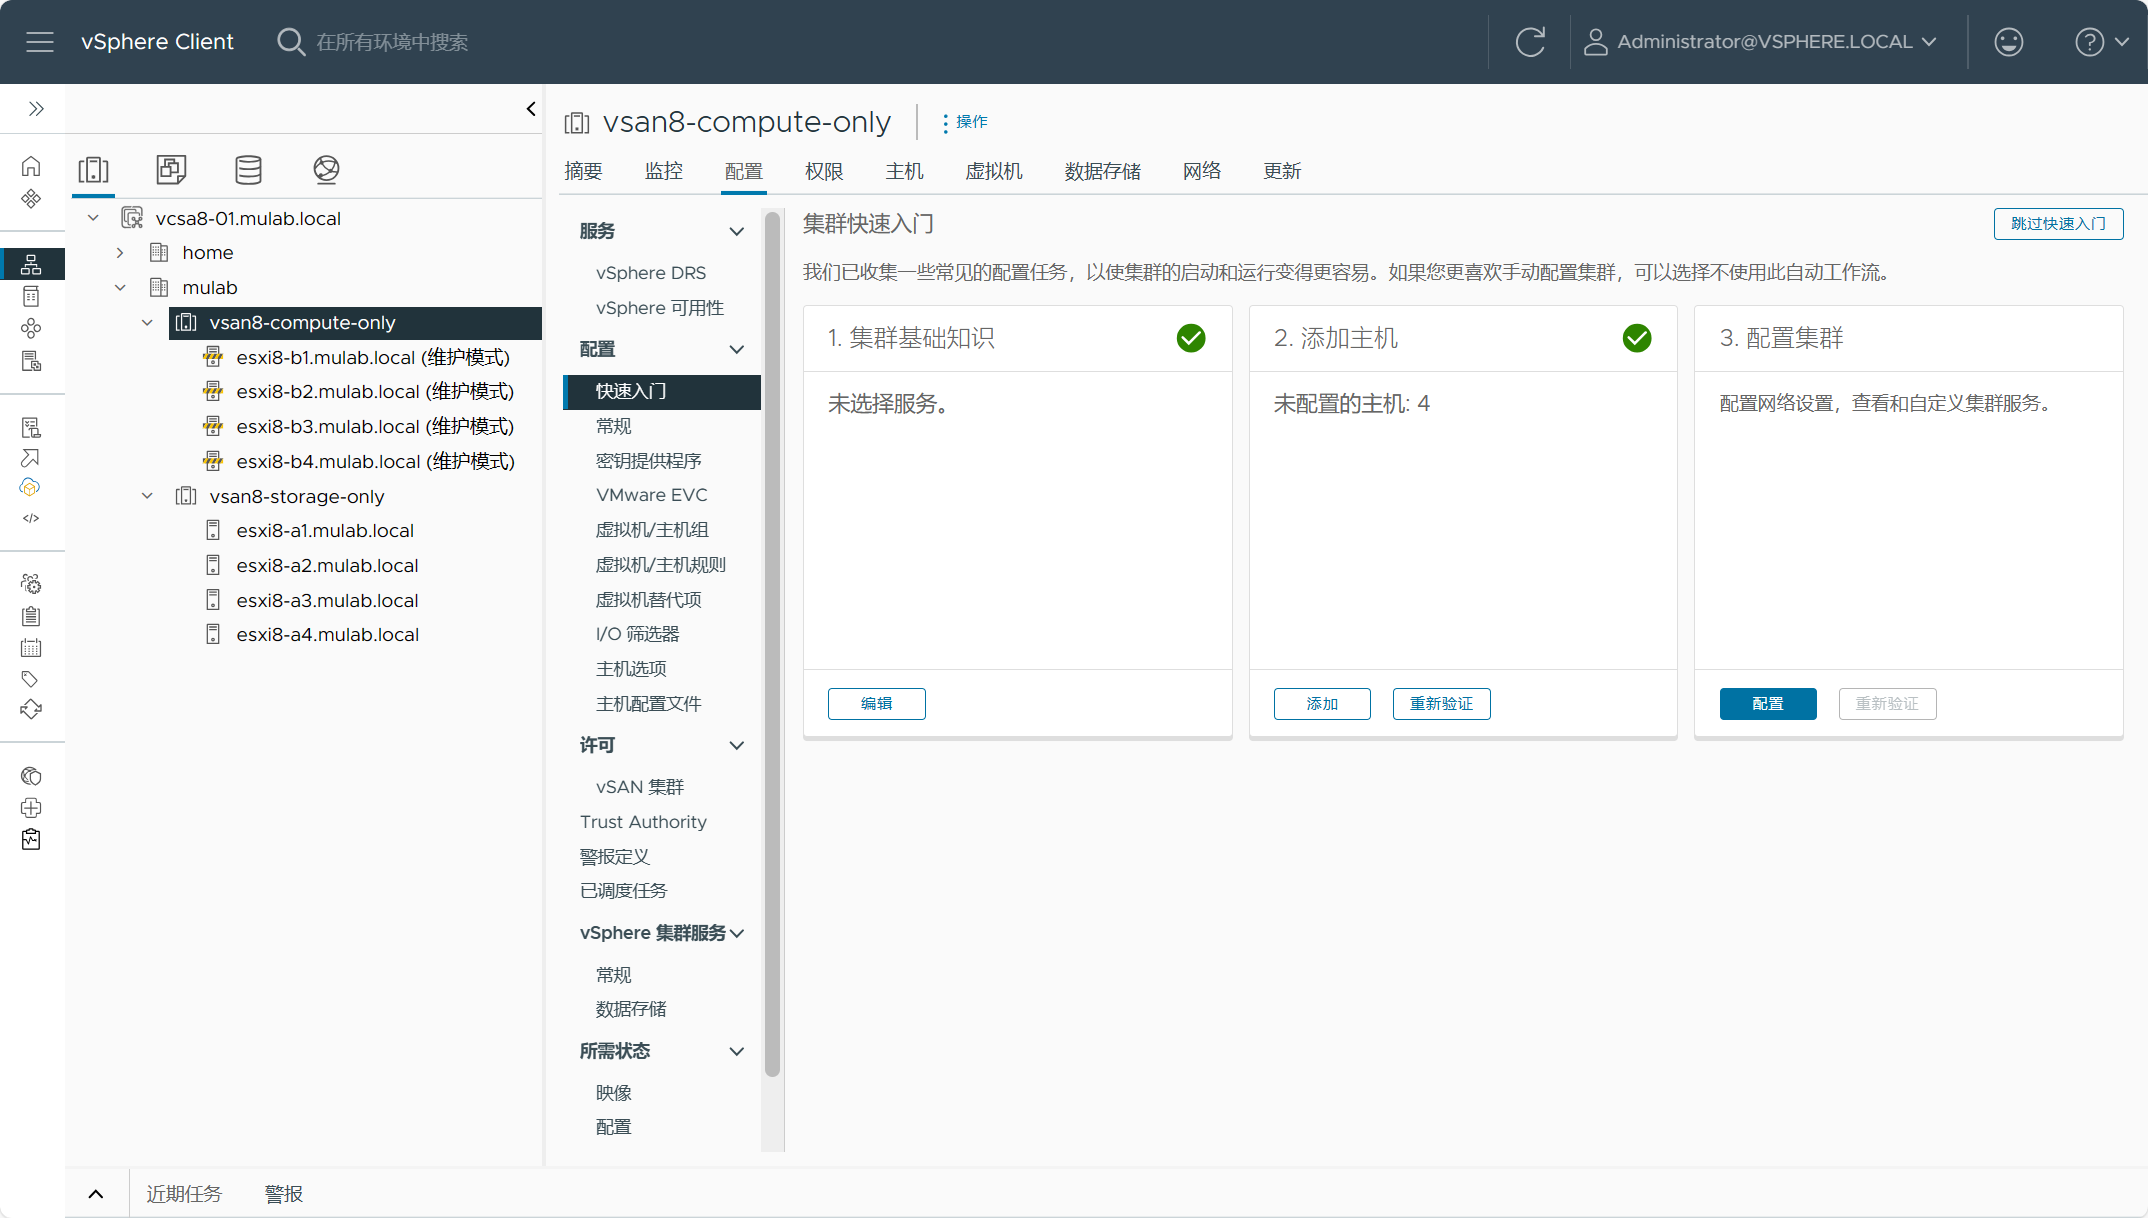Open the Developer Center code icon
This screenshot has width=2148, height=1218.
[31, 518]
